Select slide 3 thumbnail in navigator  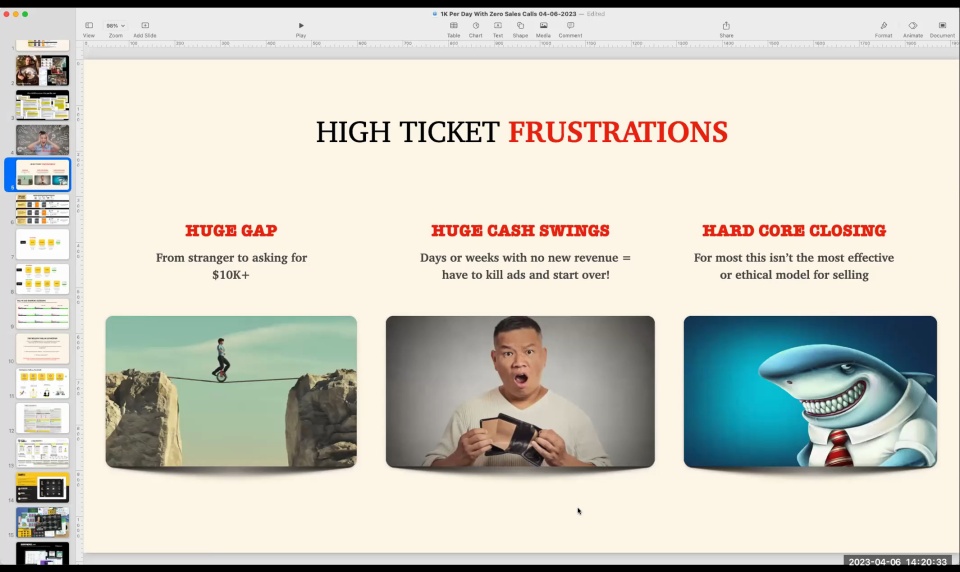tap(42, 105)
